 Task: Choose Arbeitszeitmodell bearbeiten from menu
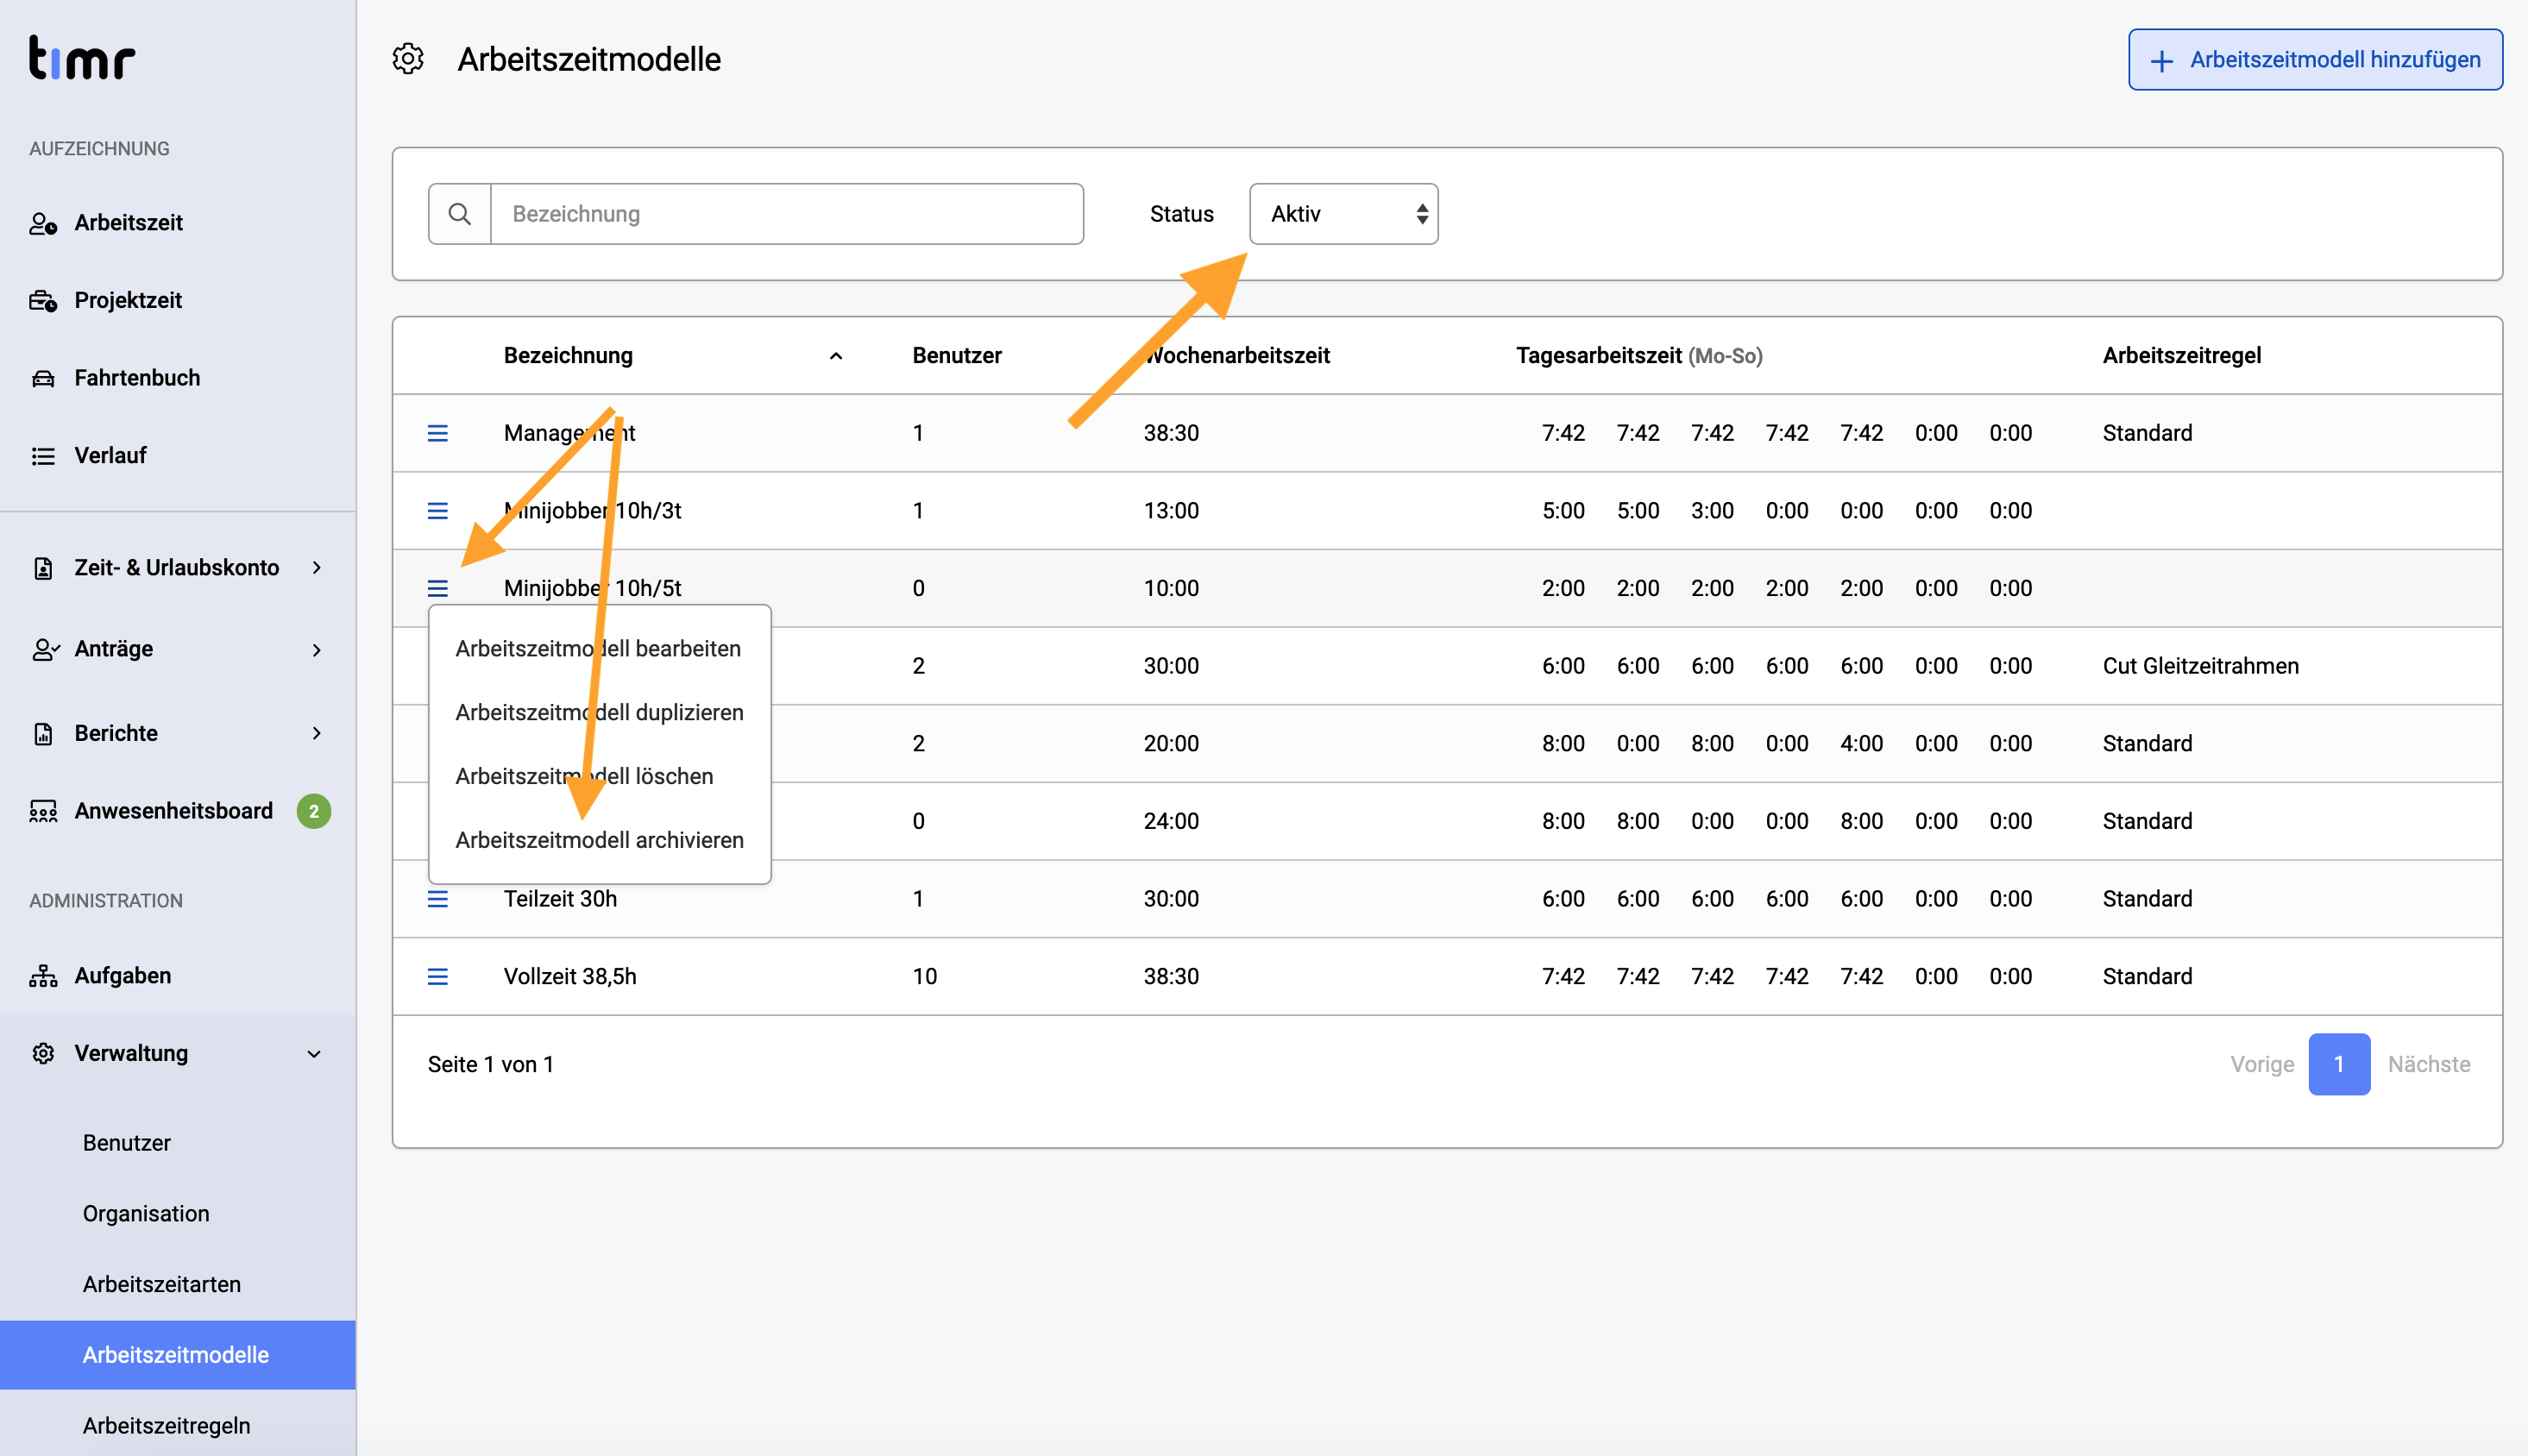tap(598, 648)
